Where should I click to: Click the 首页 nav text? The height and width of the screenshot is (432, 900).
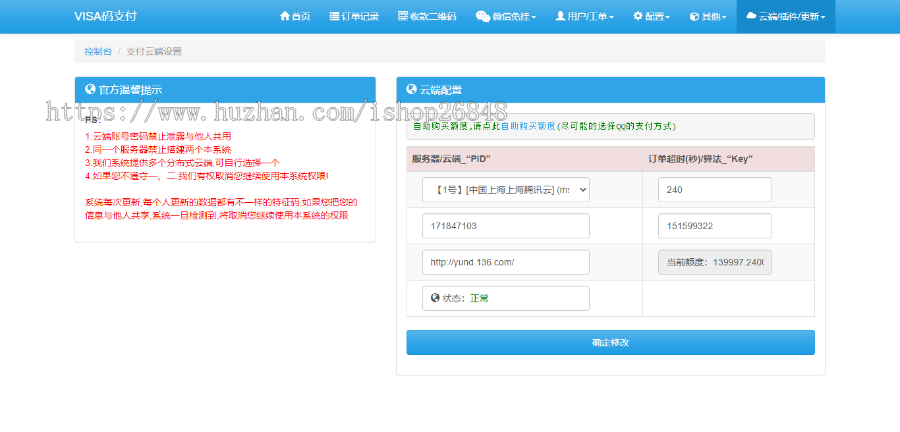coord(301,17)
